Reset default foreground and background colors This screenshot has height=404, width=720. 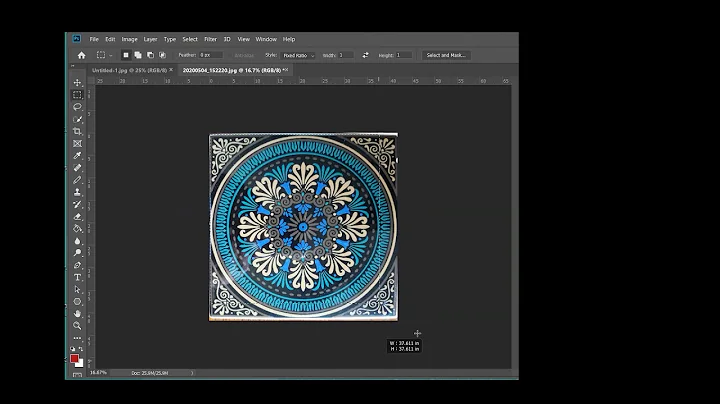73,349
